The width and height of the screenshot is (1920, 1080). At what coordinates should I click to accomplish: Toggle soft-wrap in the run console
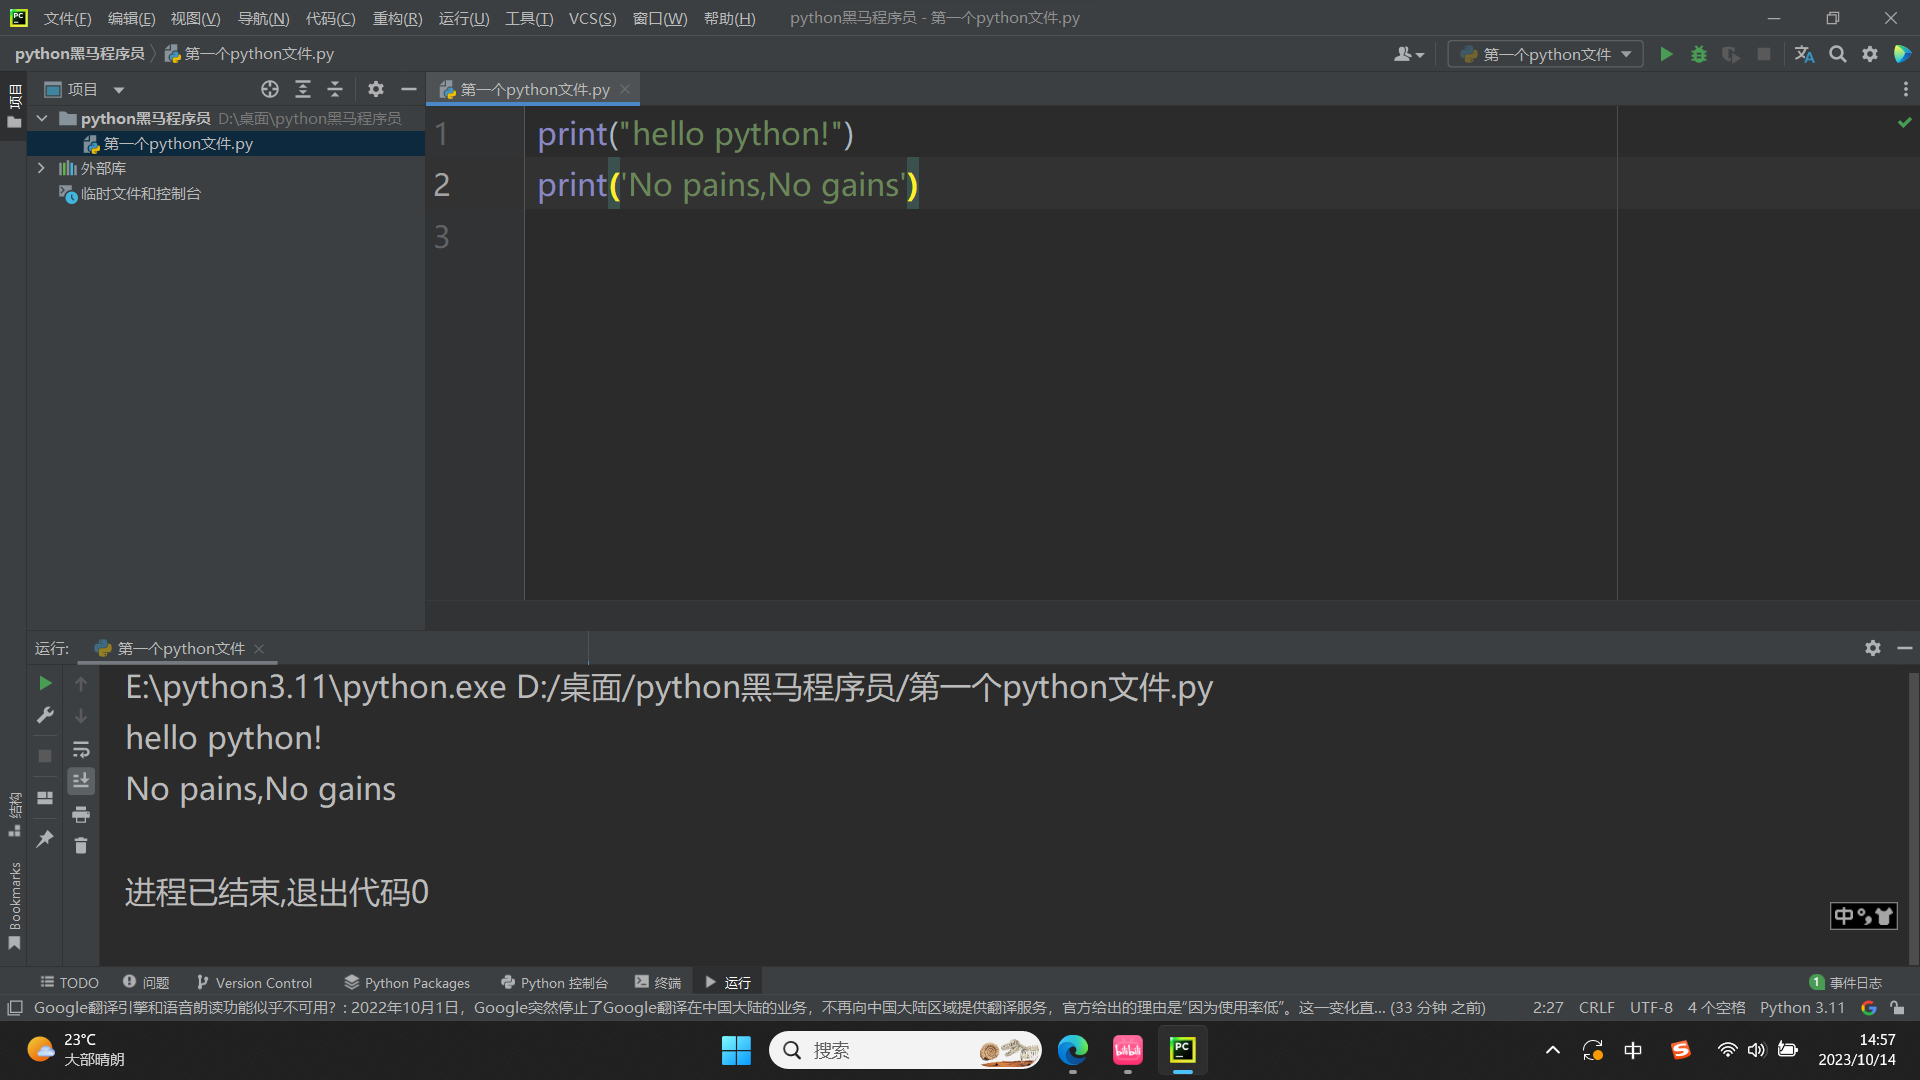(x=81, y=749)
